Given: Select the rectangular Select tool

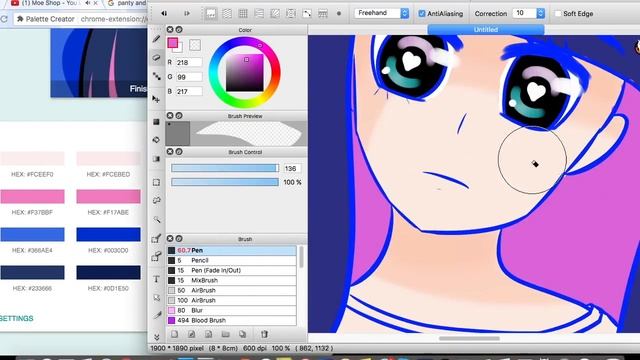Looking at the screenshot, I should click(156, 182).
